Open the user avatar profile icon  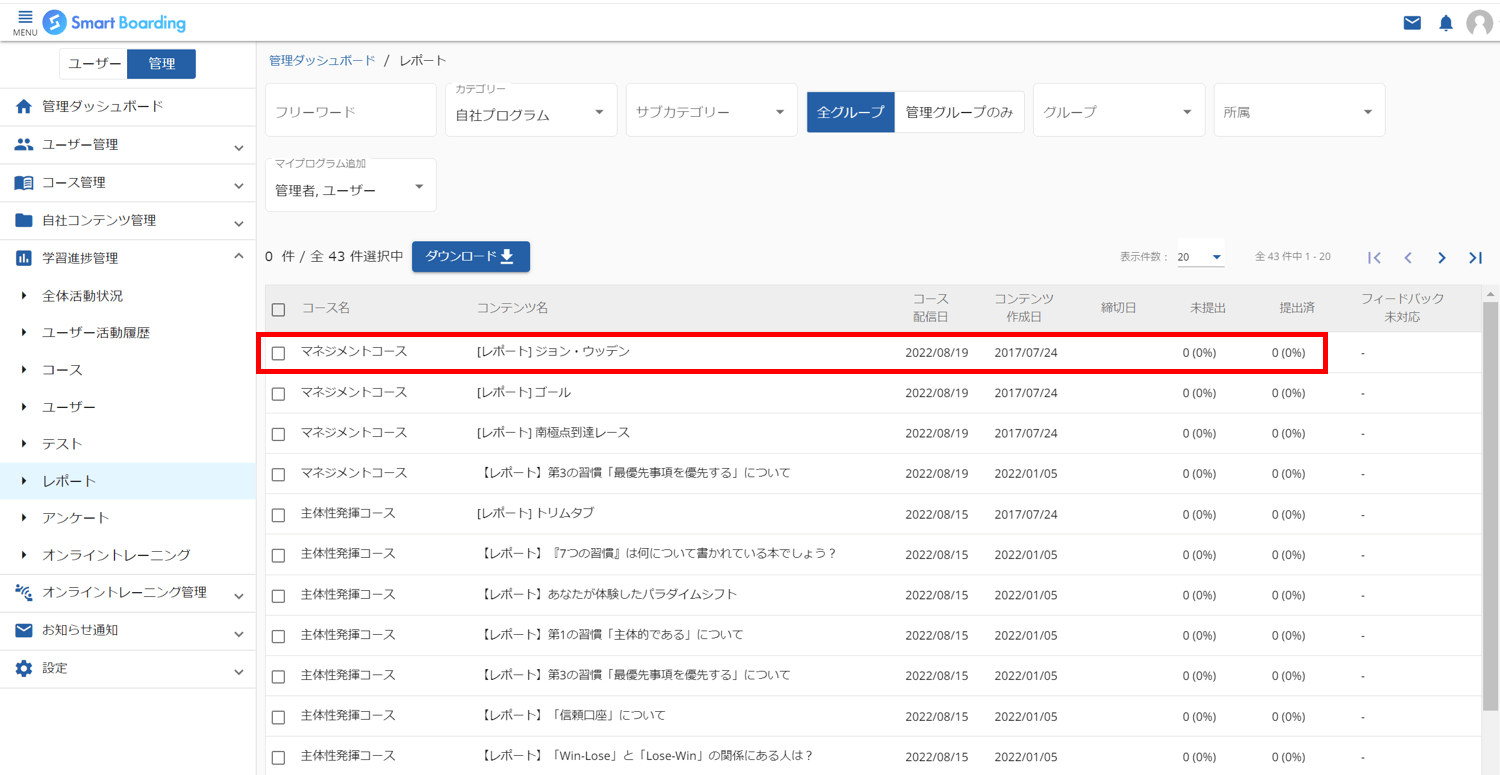tap(1480, 23)
